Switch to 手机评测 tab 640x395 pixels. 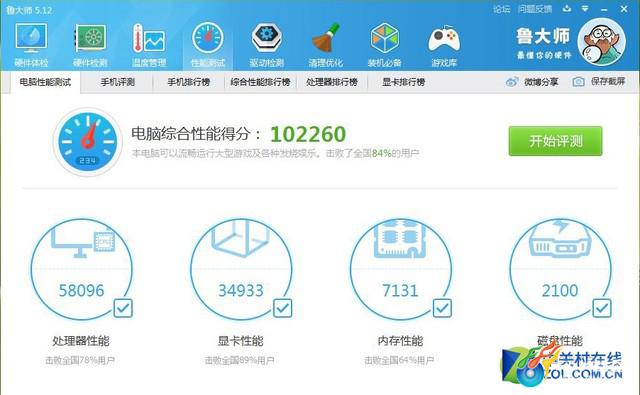pyautogui.click(x=118, y=82)
